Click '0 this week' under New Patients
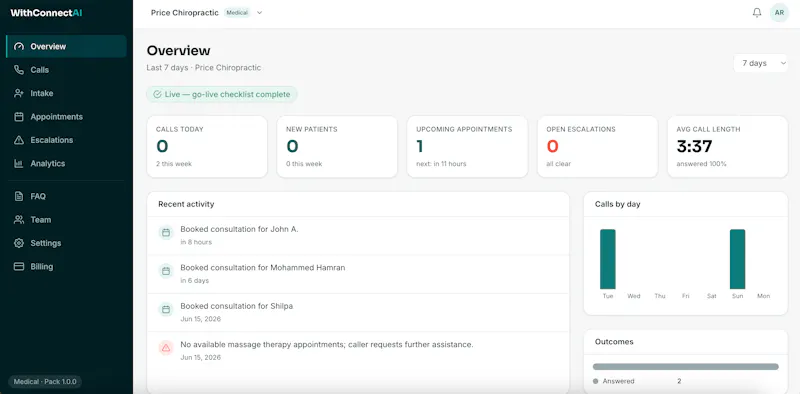The image size is (800, 394). pyautogui.click(x=304, y=164)
